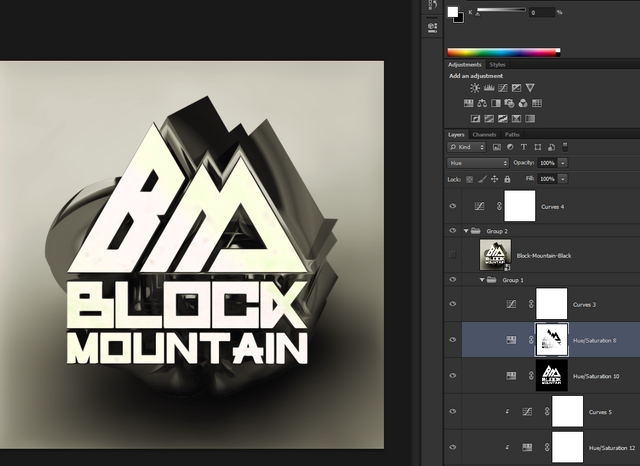This screenshot has height=466, width=640.
Task: Hide the Curves 4 layer
Action: (x=453, y=206)
